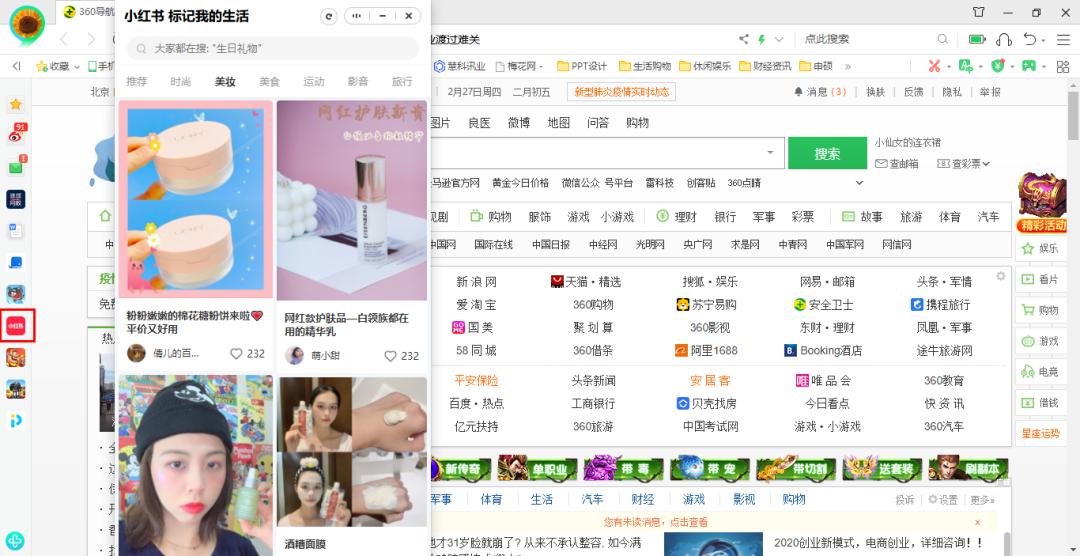1080x556 pixels.
Task: Click the green lightning speed-mode icon
Action: point(762,39)
